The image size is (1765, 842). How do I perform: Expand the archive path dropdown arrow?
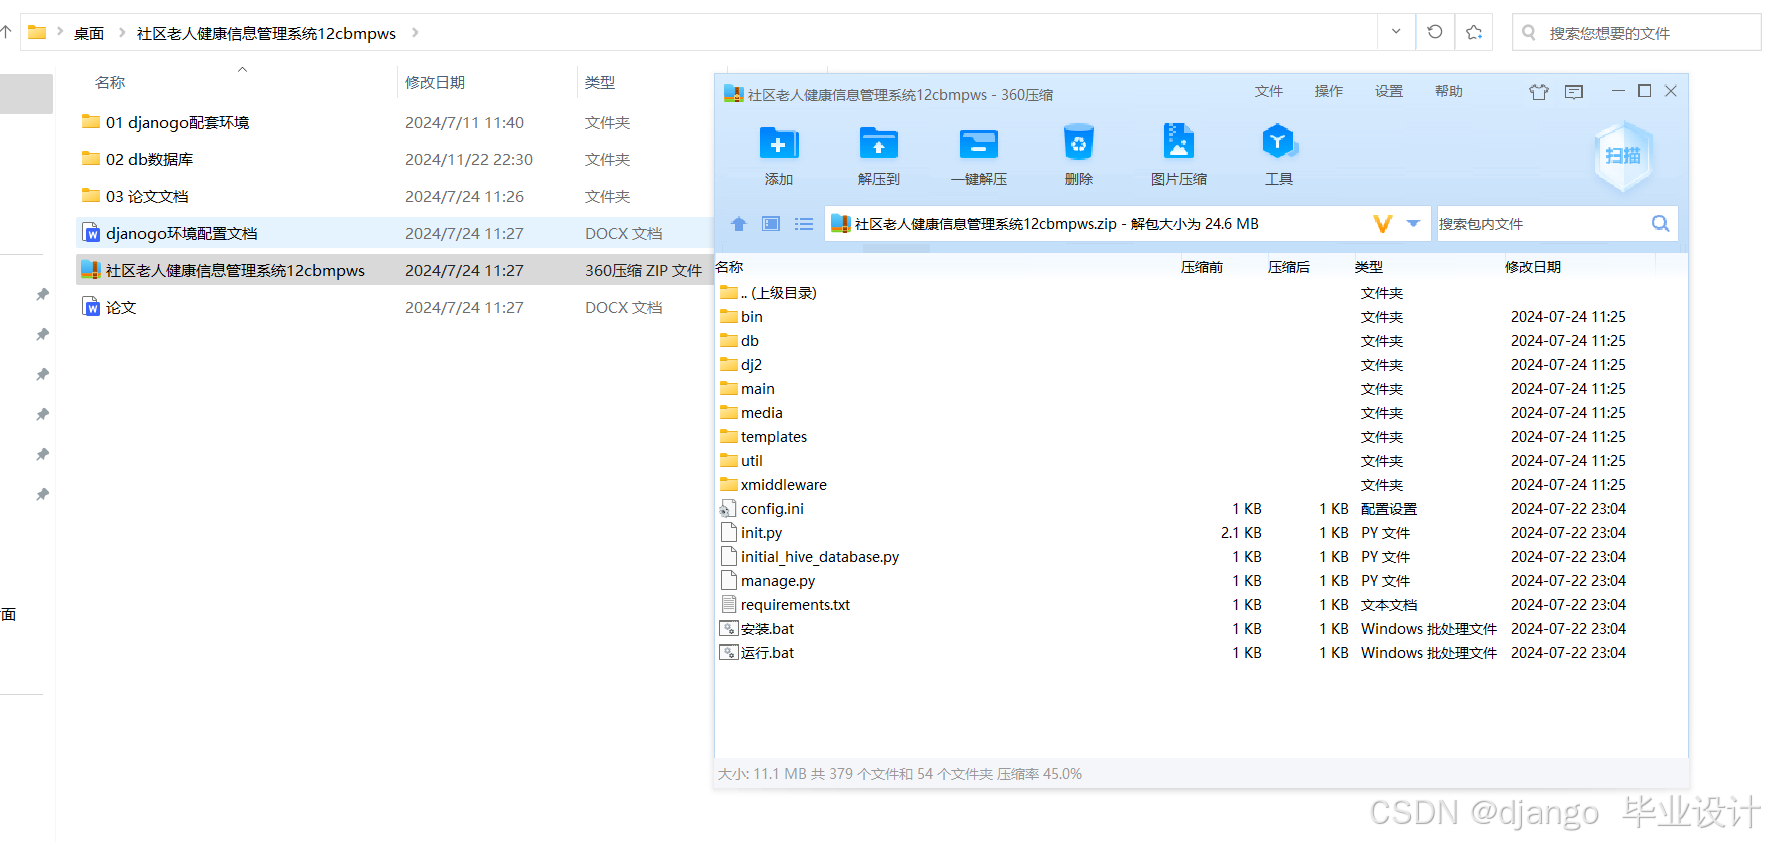(x=1413, y=224)
